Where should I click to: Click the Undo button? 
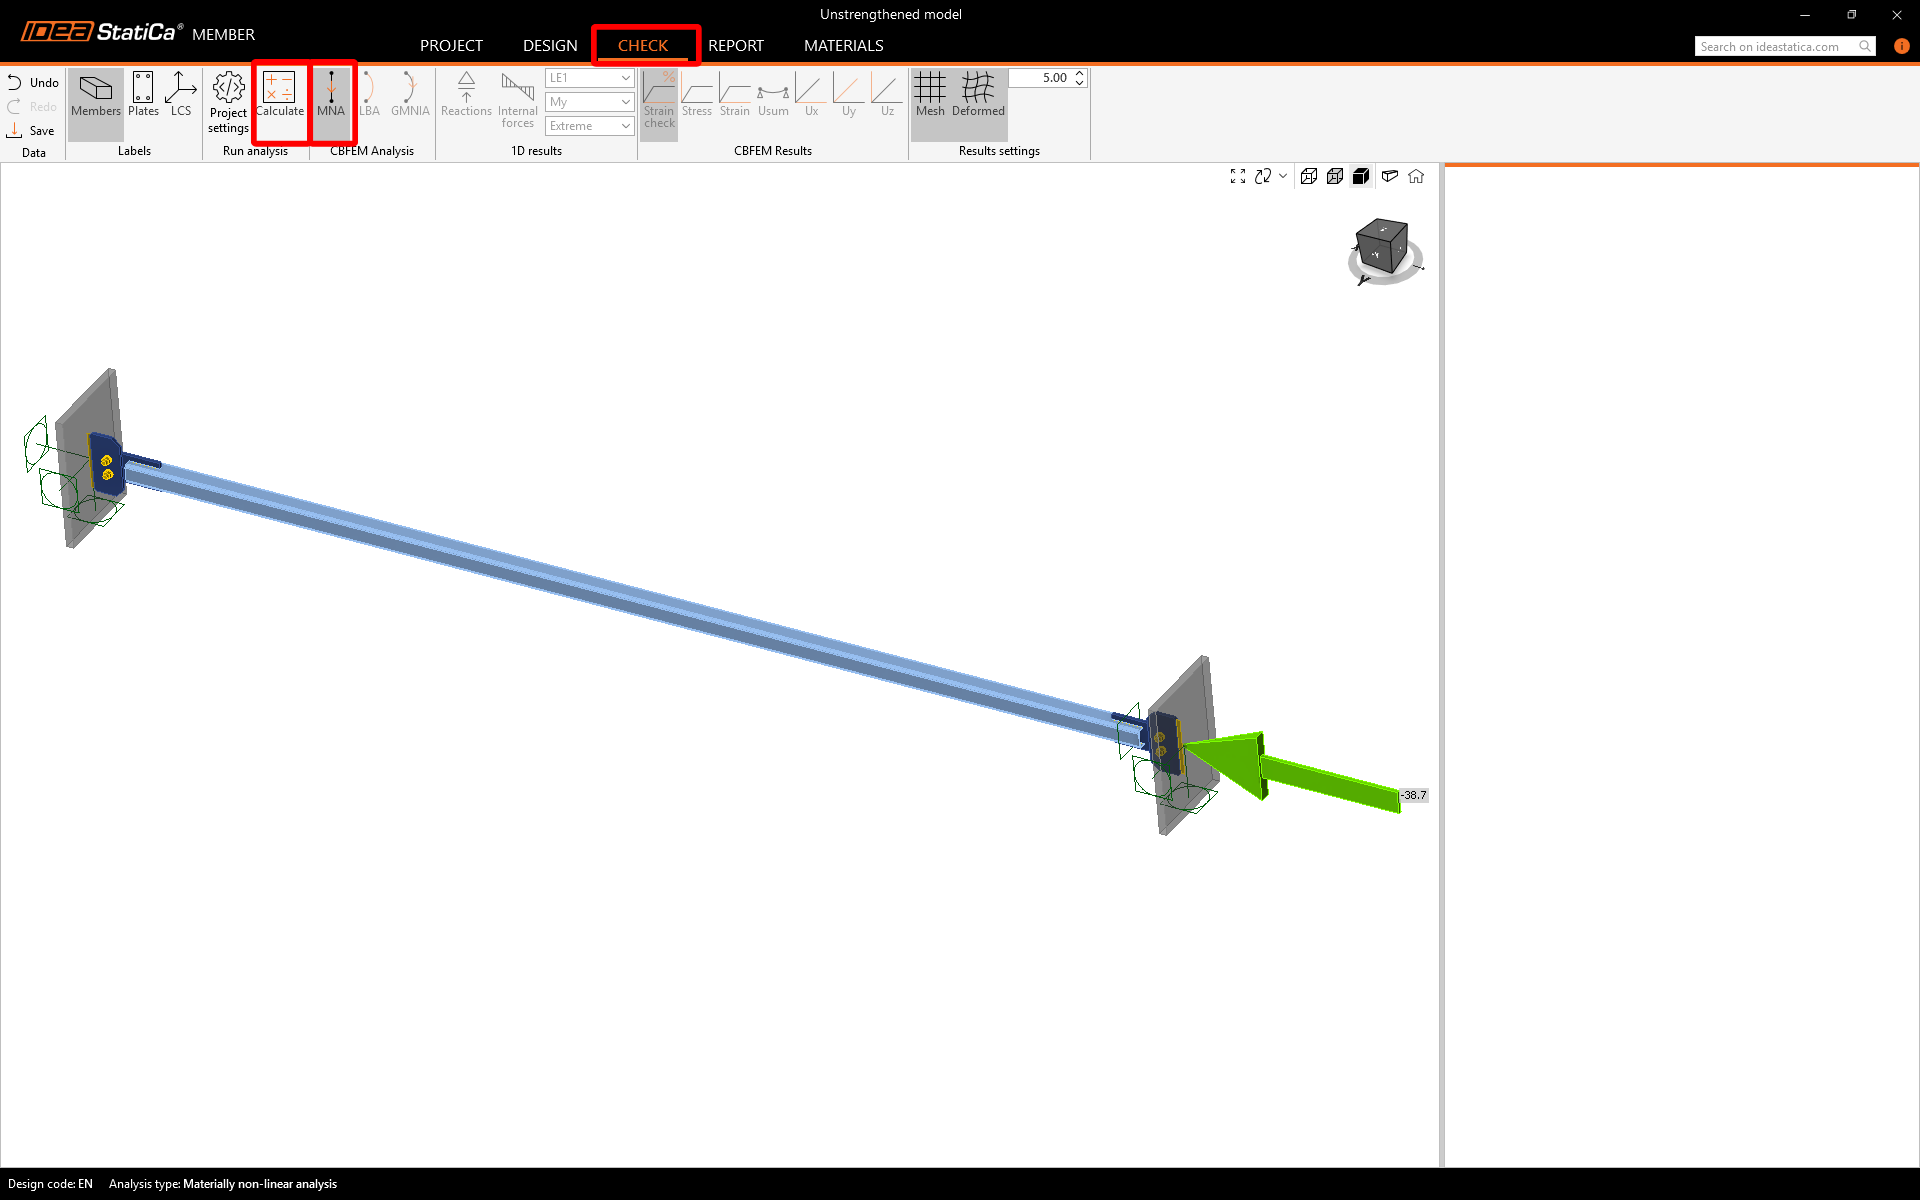[x=33, y=83]
